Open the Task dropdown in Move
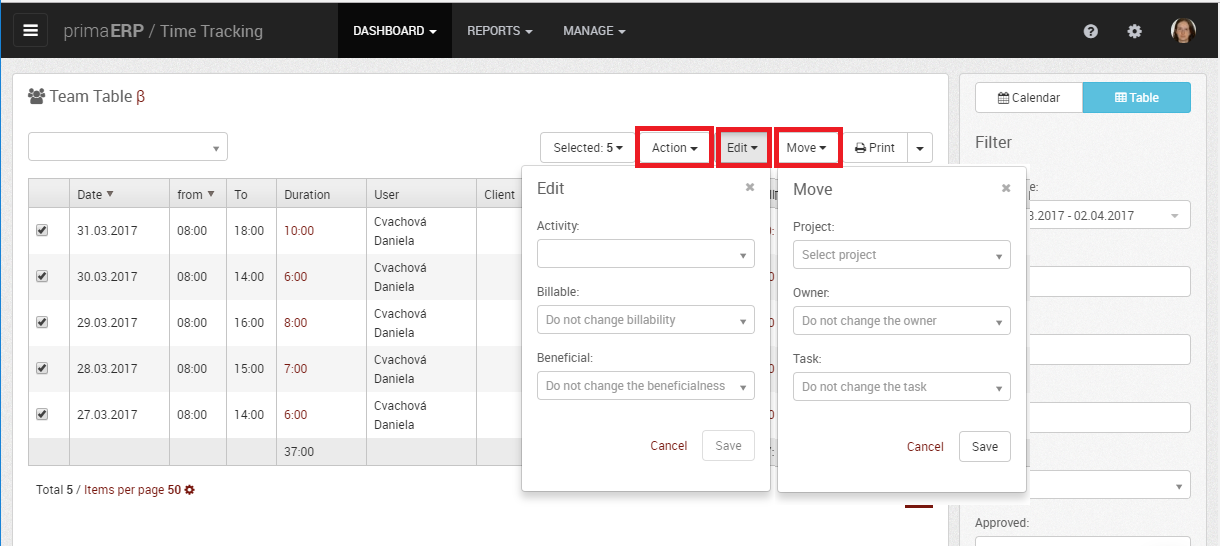Screen dimensions: 1220x546 coord(902,387)
